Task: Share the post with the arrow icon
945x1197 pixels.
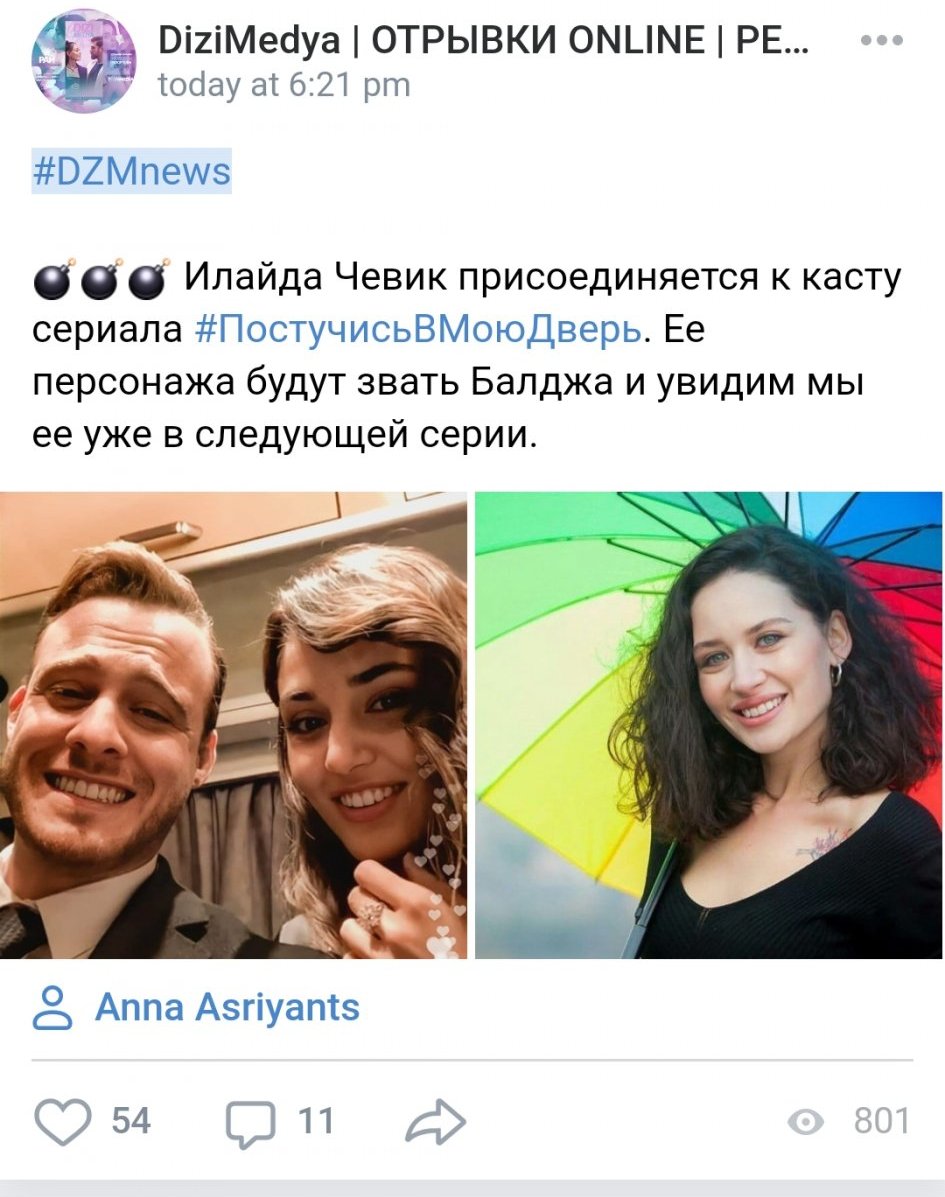Action: pos(436,1122)
